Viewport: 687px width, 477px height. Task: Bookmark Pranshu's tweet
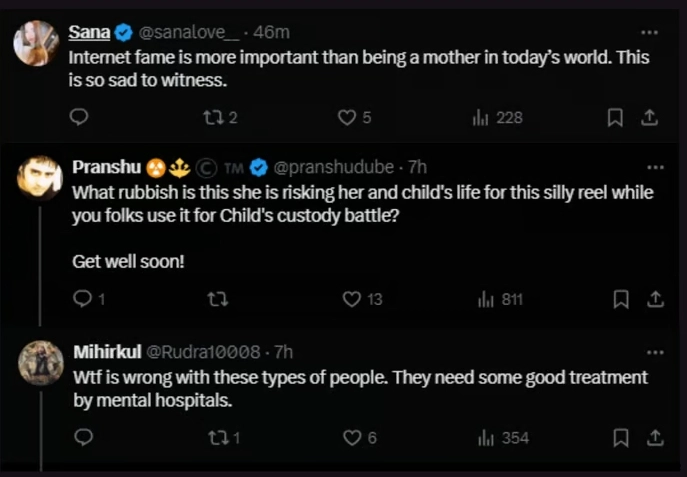click(x=620, y=299)
